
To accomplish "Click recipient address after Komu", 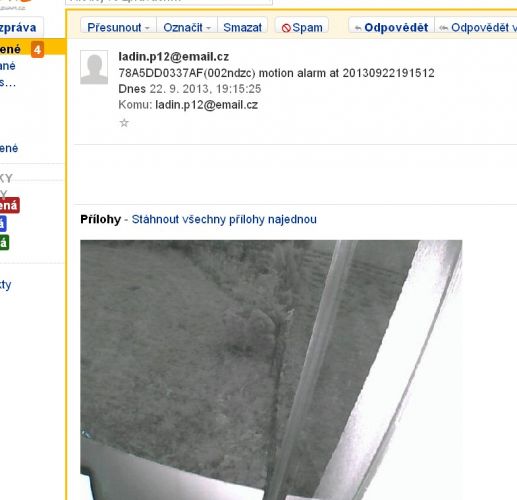I will tap(207, 105).
